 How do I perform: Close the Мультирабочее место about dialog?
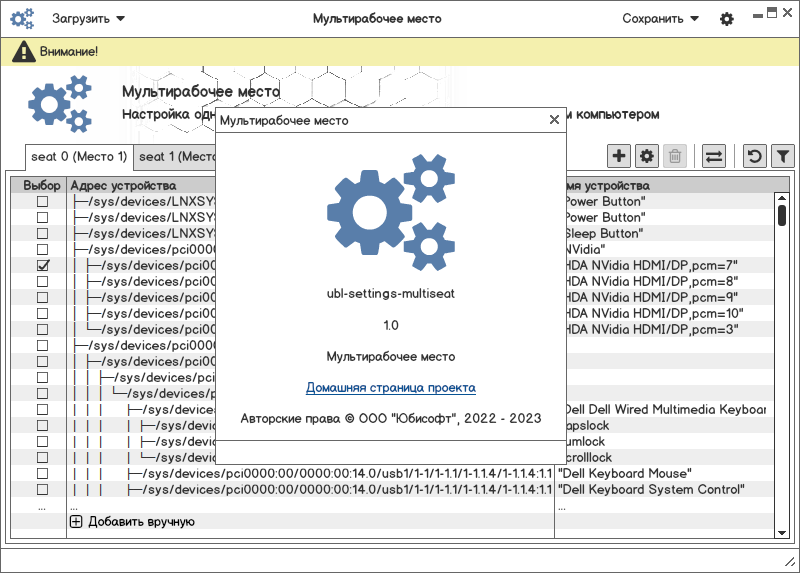[x=555, y=120]
